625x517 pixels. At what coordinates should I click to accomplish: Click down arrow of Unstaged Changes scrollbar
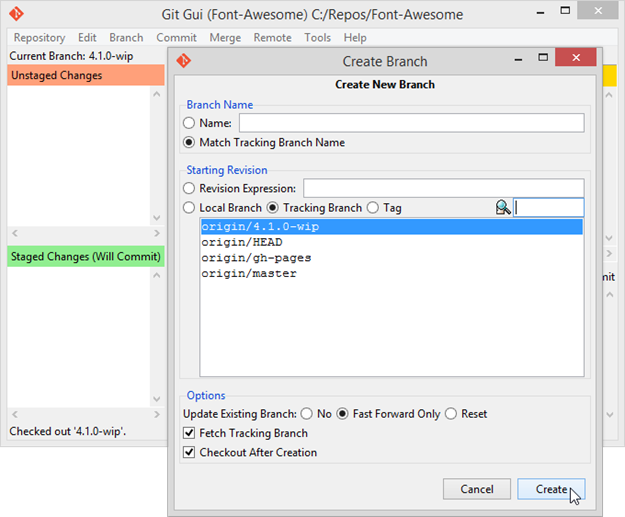coord(157,218)
